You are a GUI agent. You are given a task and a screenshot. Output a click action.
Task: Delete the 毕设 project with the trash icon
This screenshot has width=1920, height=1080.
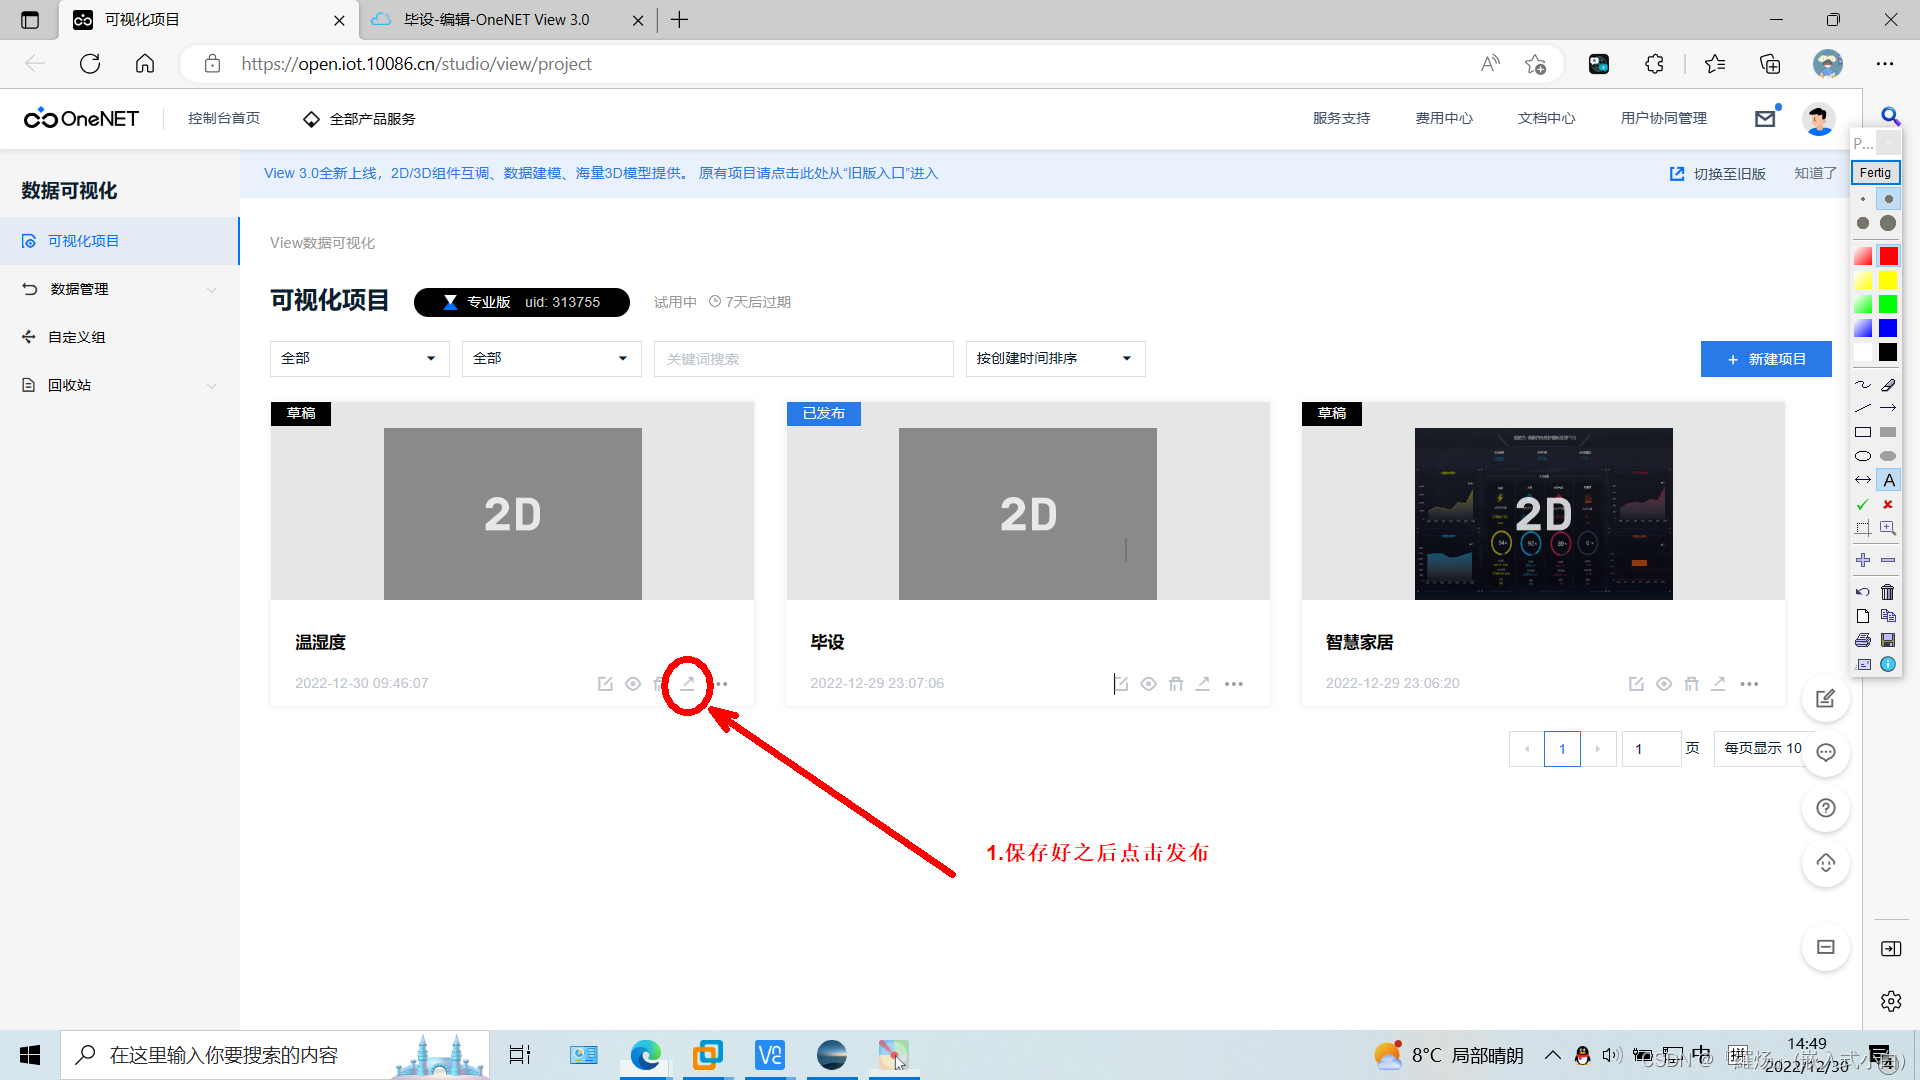pos(1176,683)
